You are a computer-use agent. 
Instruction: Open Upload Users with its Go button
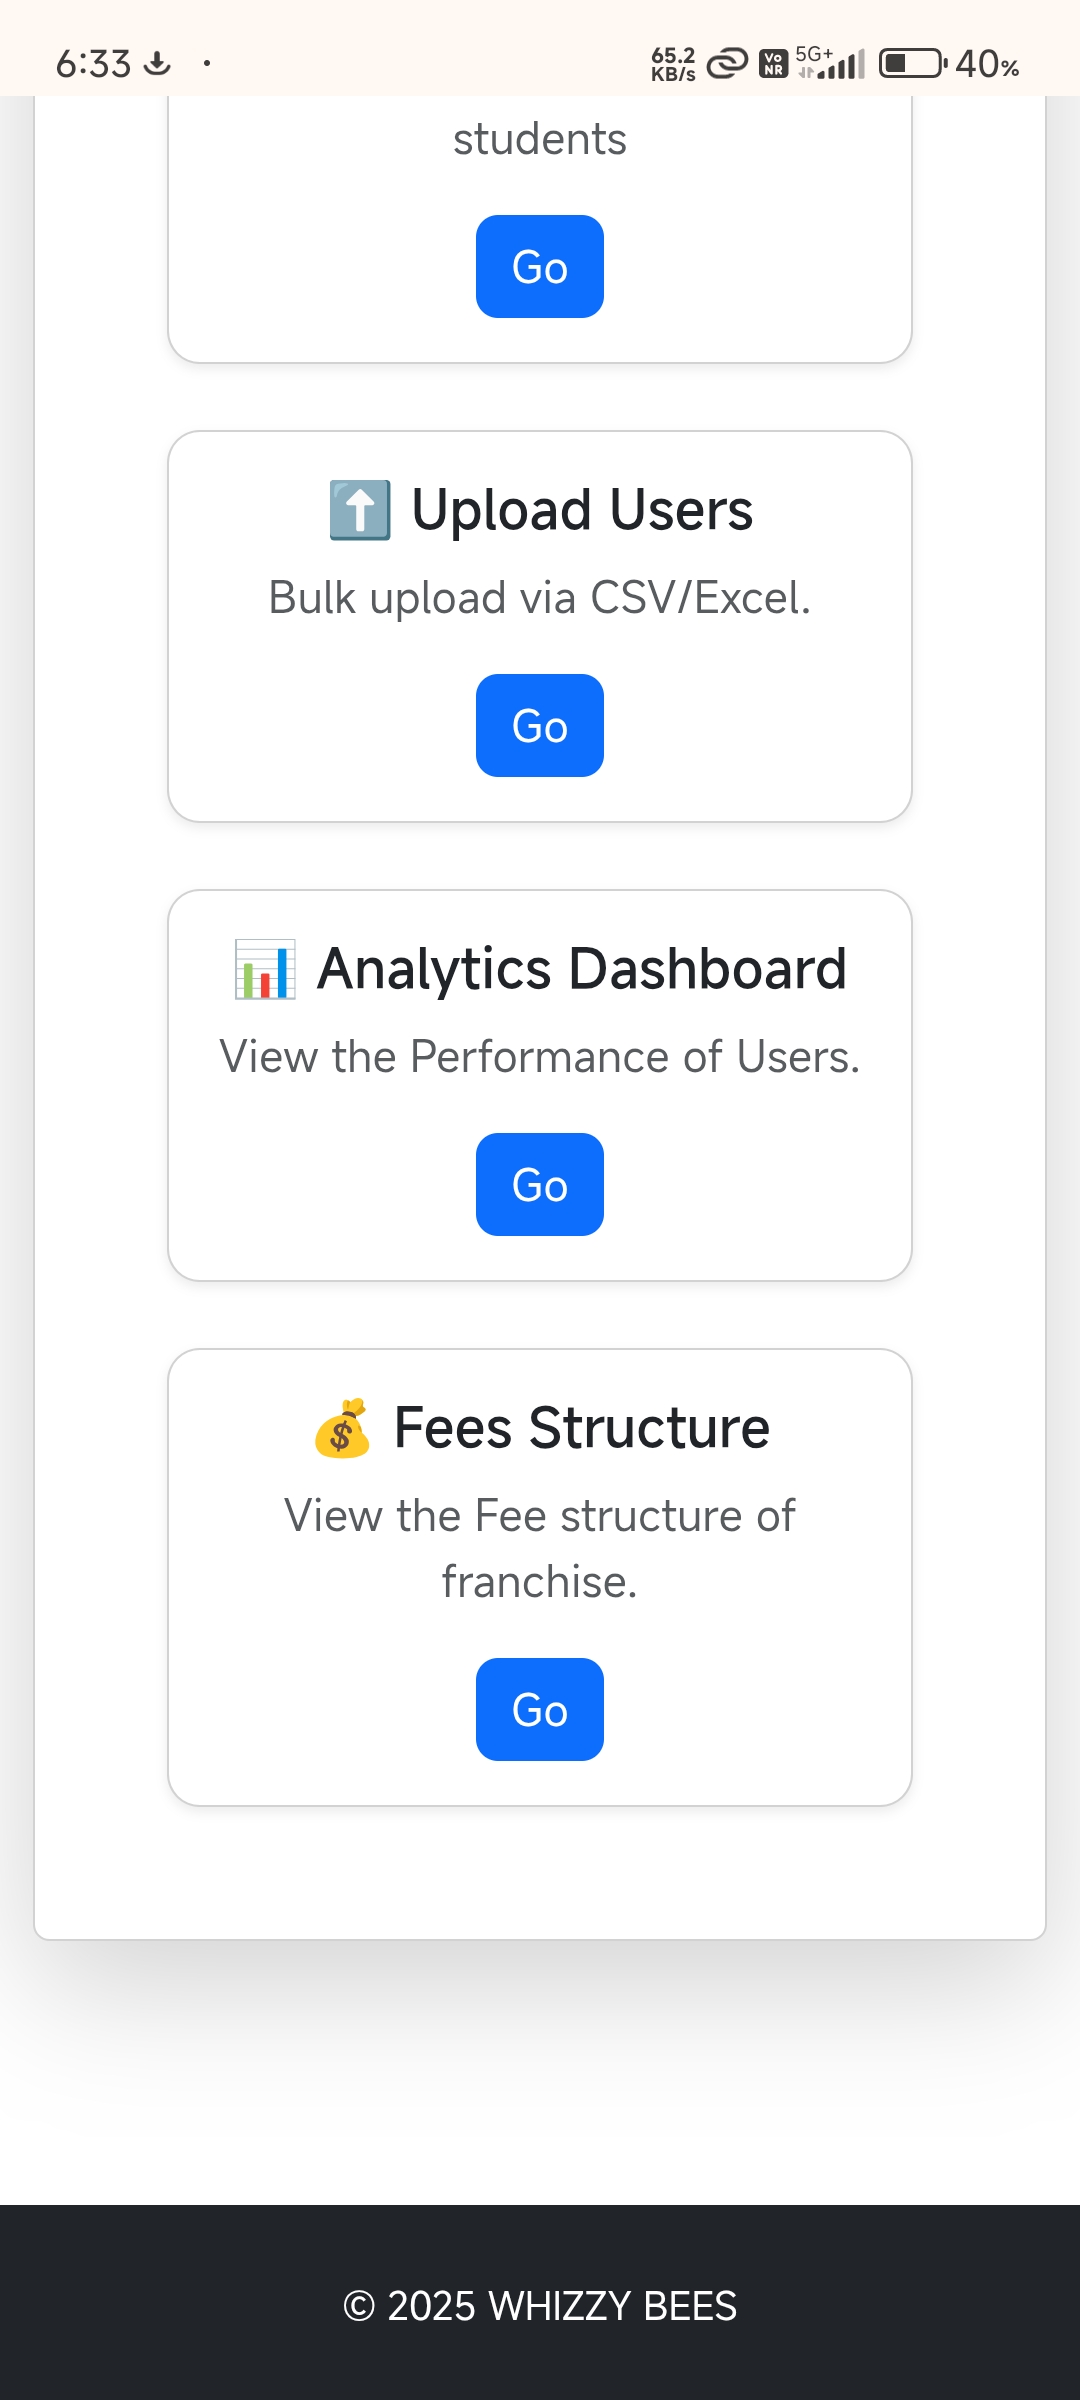point(540,726)
